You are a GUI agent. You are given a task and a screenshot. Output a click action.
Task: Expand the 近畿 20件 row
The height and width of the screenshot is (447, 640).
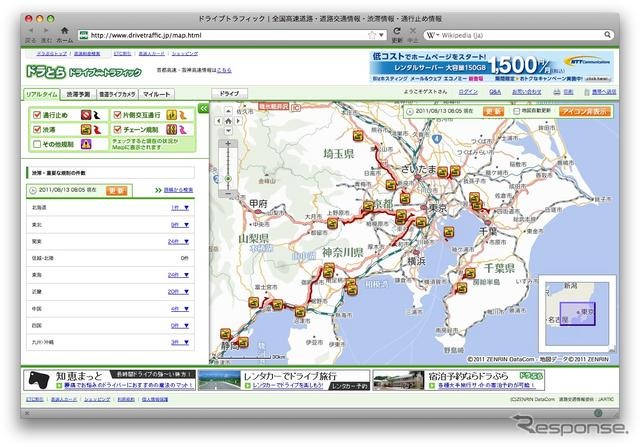click(x=110, y=292)
